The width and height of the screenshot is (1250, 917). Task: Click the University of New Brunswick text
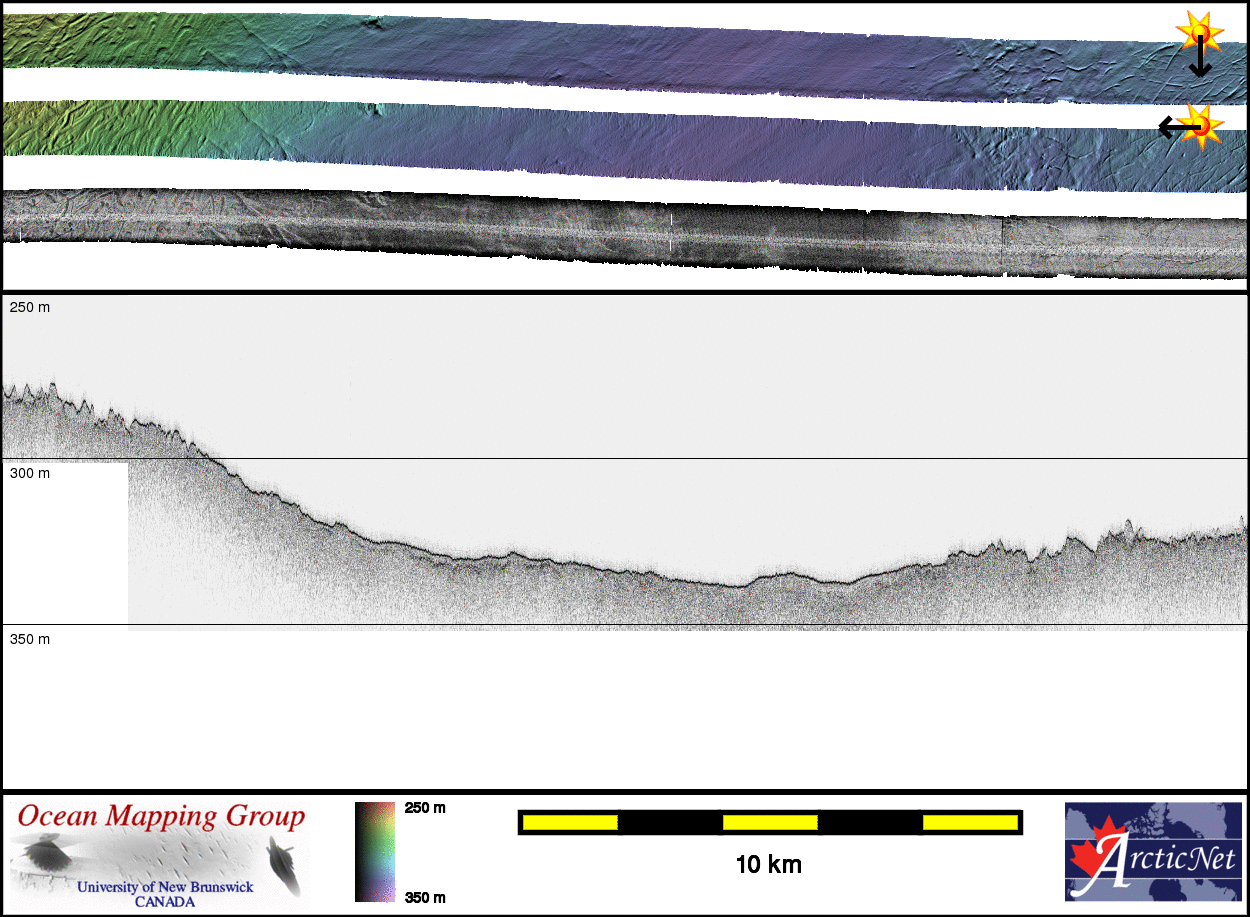(x=165, y=887)
